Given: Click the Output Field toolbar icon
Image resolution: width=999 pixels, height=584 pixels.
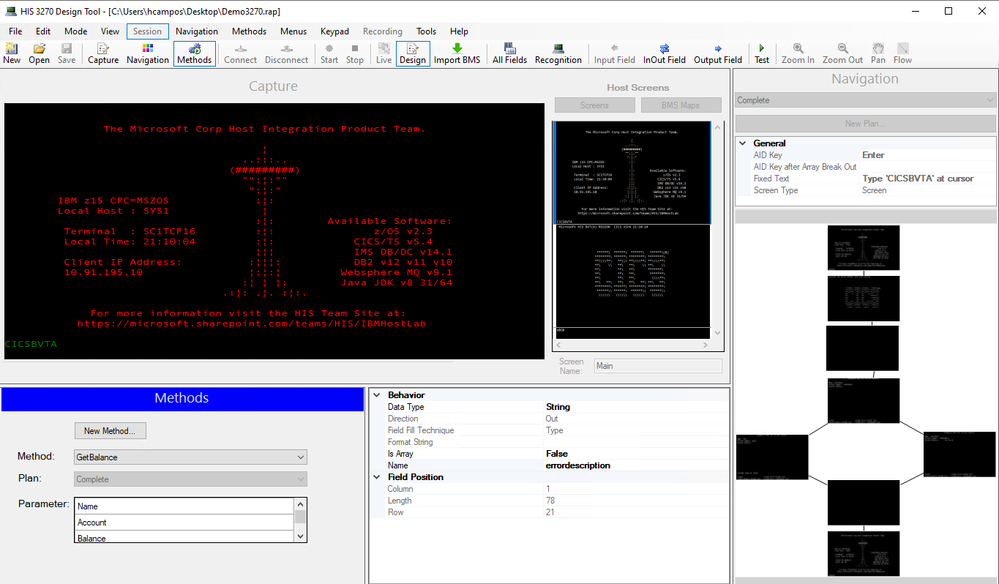Looking at the screenshot, I should click(718, 53).
